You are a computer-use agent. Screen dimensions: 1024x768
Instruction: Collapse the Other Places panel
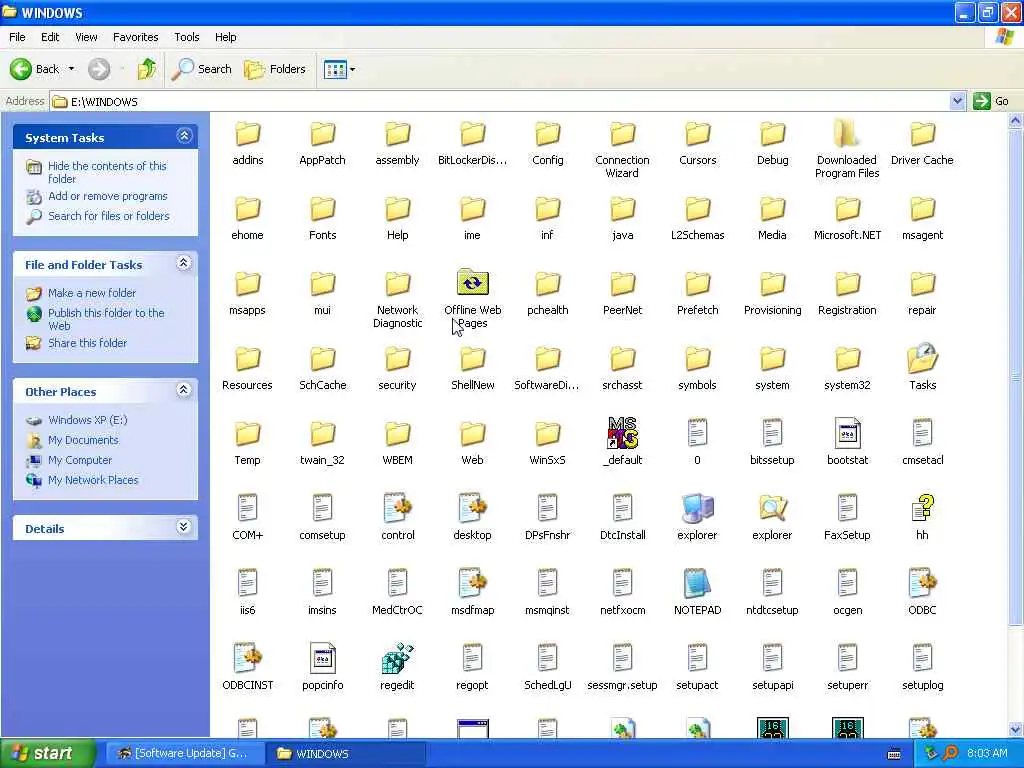click(x=184, y=390)
